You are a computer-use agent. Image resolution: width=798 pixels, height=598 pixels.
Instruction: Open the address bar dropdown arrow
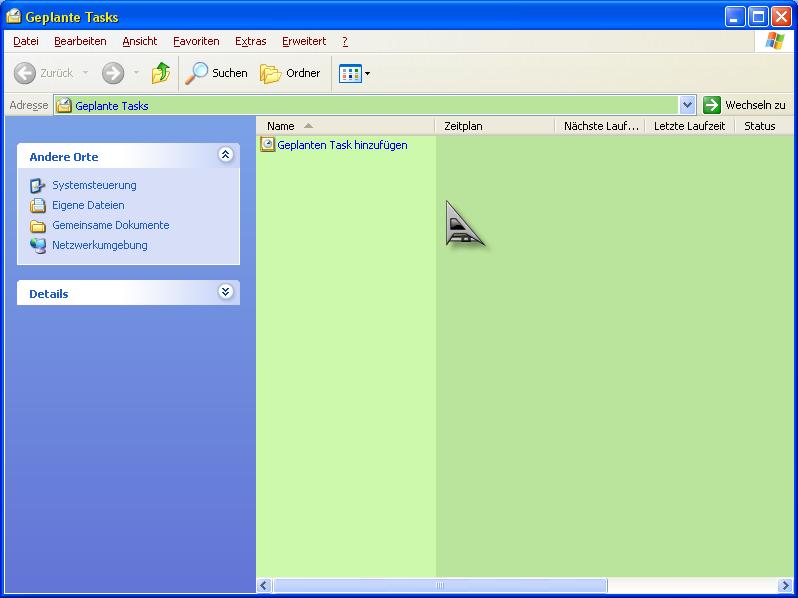pos(687,105)
